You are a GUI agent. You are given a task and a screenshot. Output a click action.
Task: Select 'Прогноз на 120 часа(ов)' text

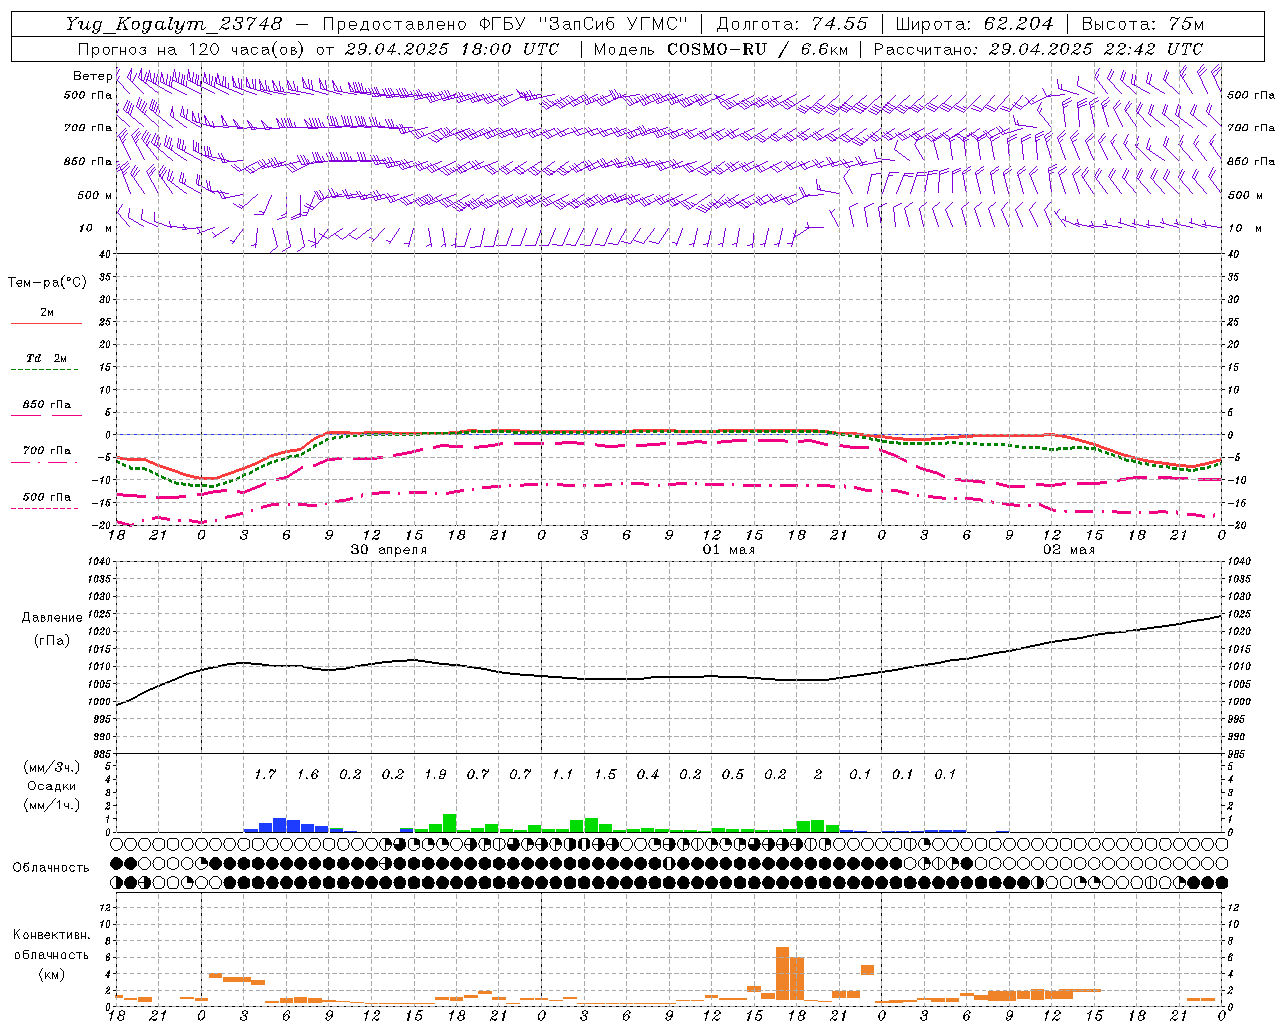[192, 49]
